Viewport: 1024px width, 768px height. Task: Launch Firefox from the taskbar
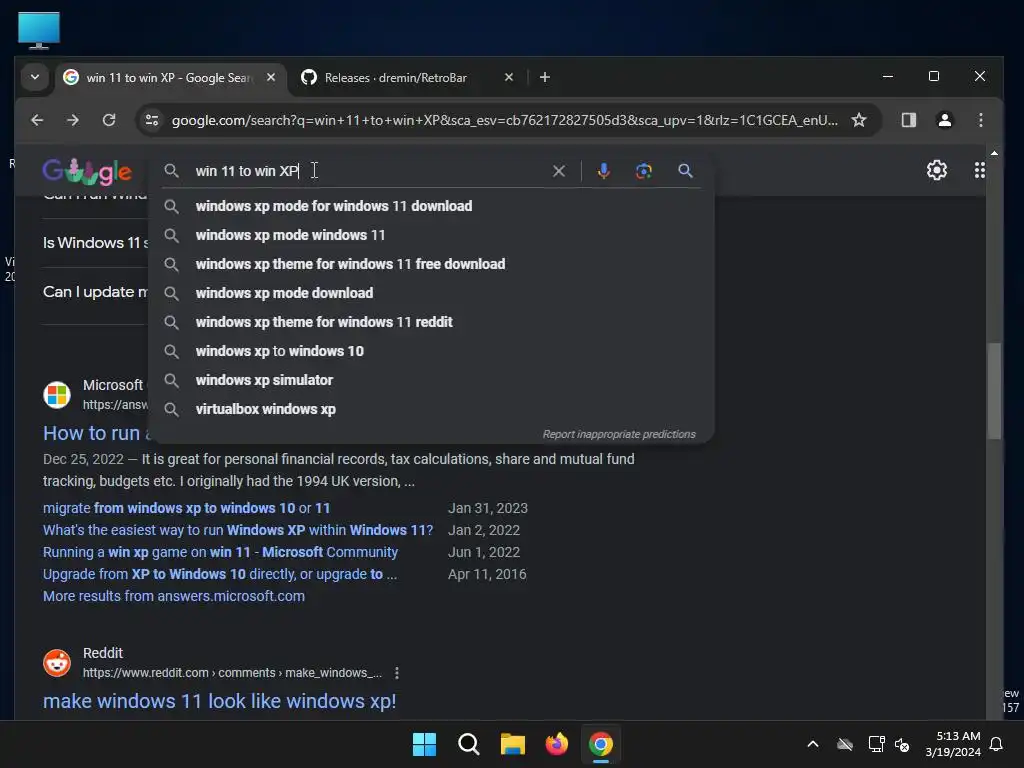pos(556,744)
